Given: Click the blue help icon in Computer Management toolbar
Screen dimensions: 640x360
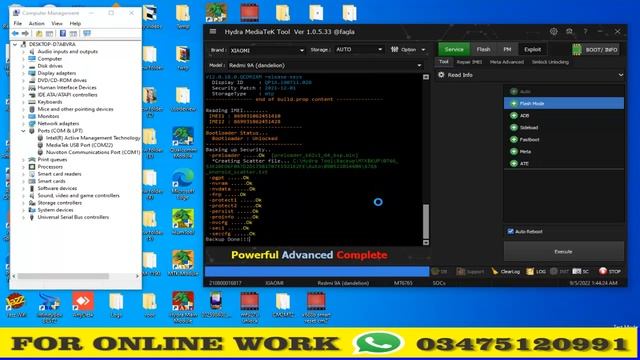Looking at the screenshot, I should pyautogui.click(x=62, y=33).
